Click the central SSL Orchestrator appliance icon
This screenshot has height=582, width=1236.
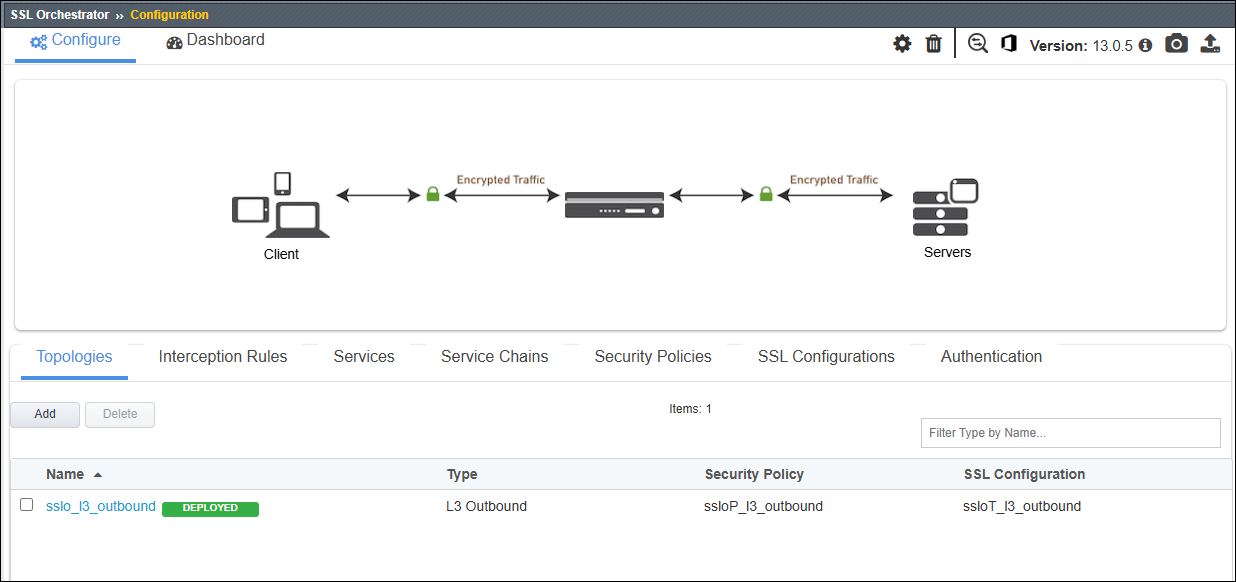coord(614,205)
